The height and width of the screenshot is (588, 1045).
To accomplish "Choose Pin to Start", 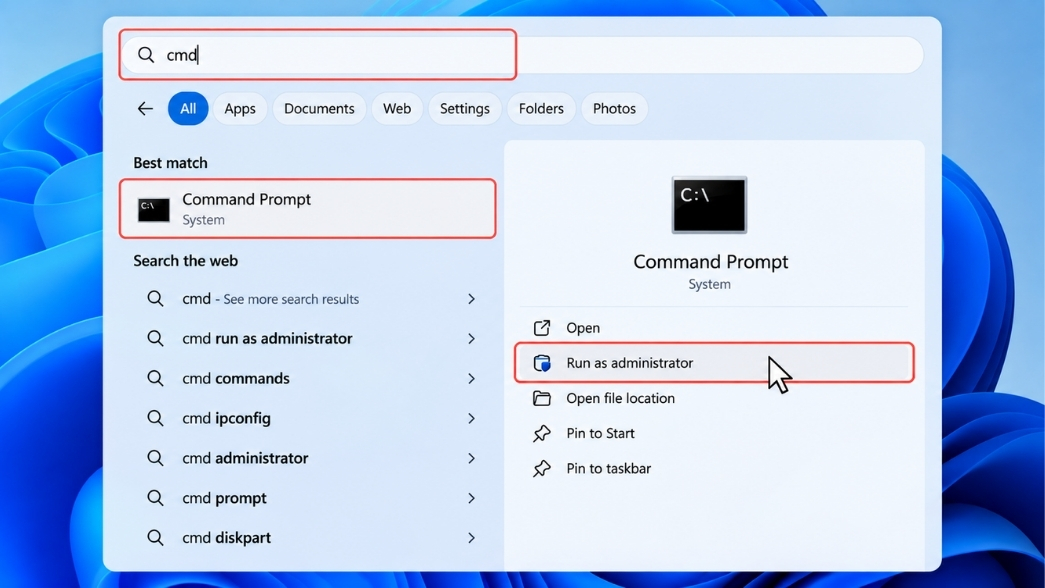I will click(714, 433).
